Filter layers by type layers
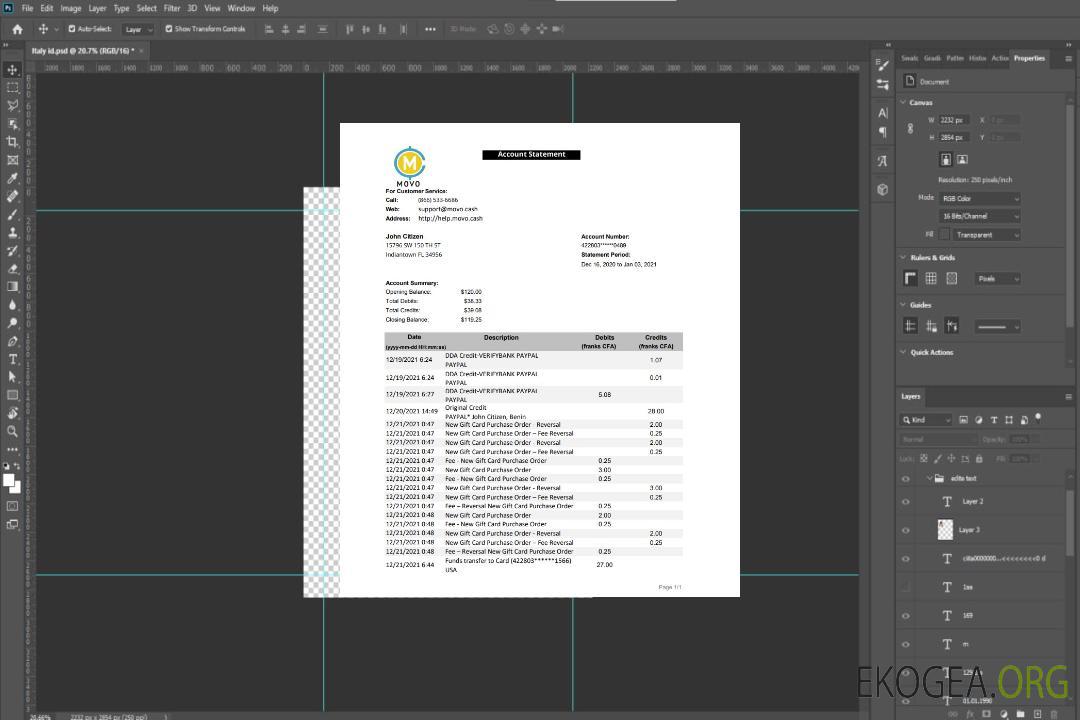This screenshot has width=1080, height=720. tap(994, 420)
